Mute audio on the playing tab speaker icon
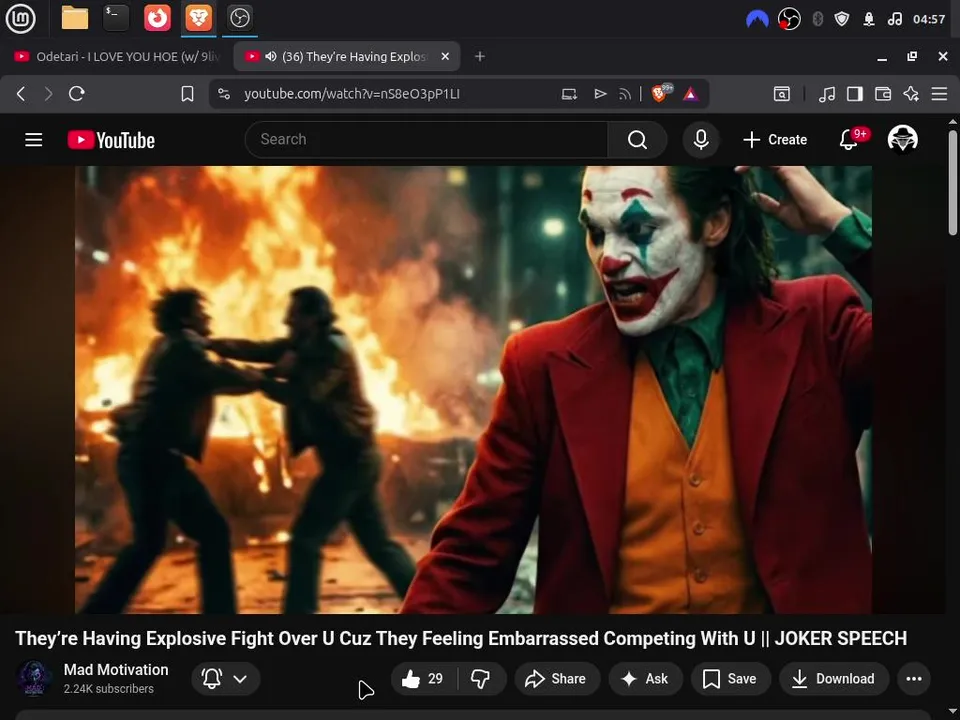960x720 pixels. pos(271,56)
